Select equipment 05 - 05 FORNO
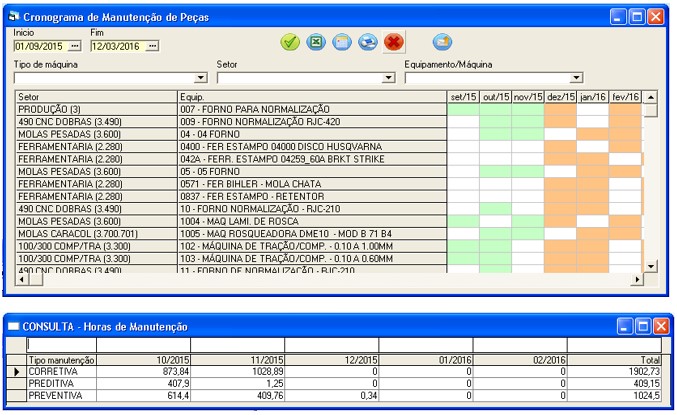This screenshot has height=415, width=677. click(x=312, y=171)
